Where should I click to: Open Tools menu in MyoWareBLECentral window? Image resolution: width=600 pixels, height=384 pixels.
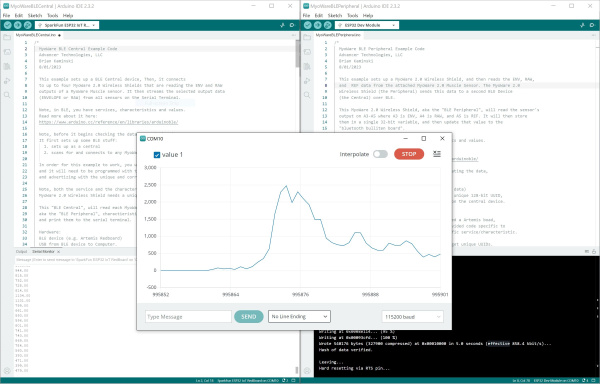point(52,15)
